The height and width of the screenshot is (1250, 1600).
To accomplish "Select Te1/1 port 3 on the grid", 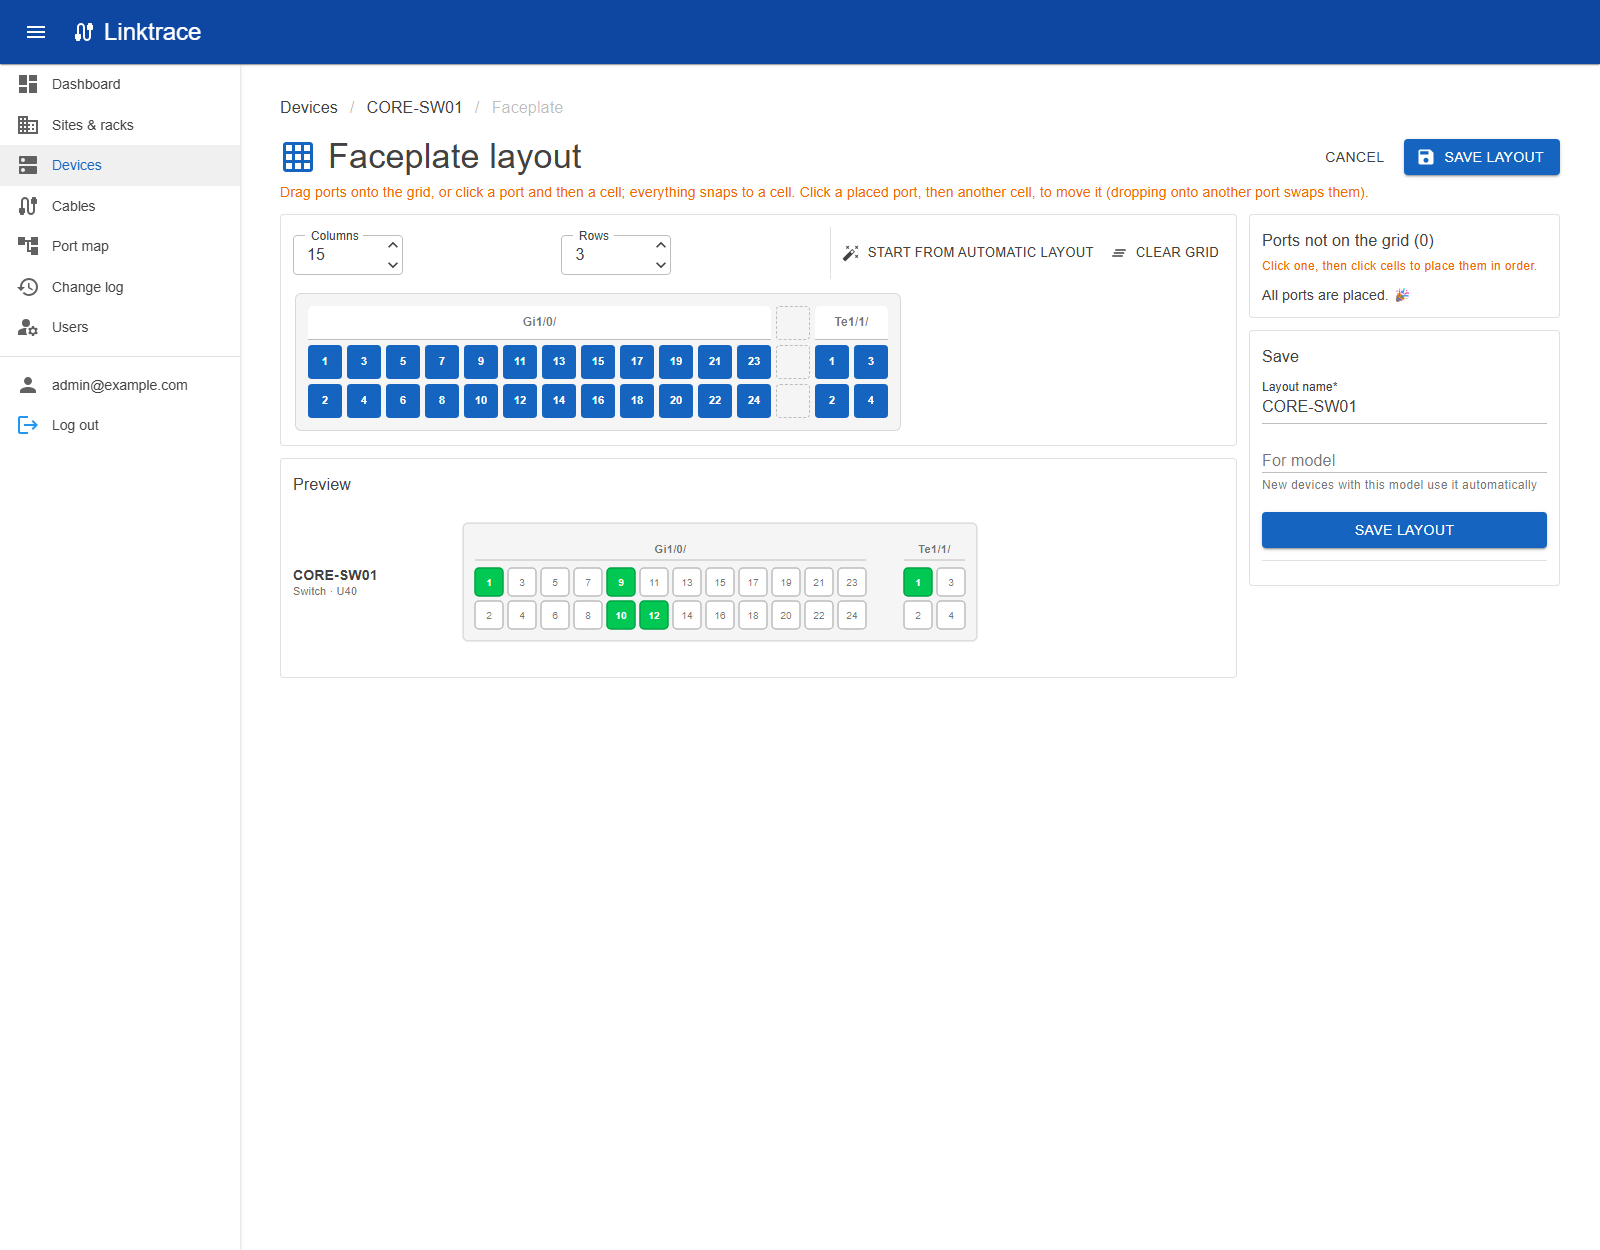I will [x=871, y=362].
